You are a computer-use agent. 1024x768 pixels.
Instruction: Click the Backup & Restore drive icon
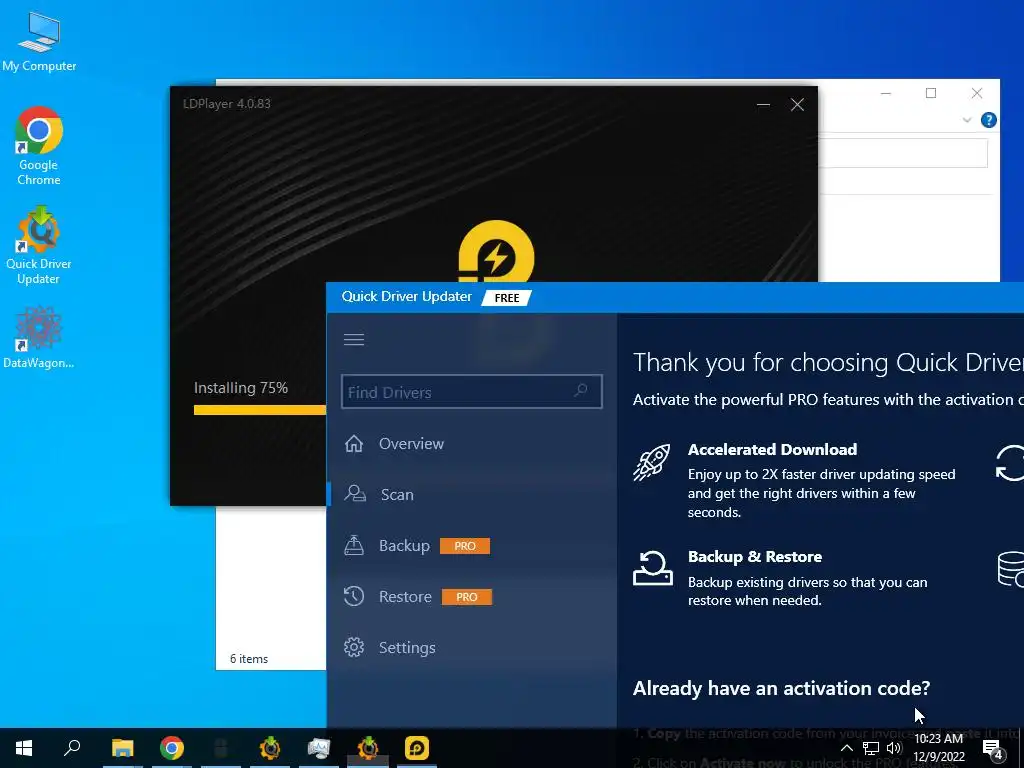[652, 568]
